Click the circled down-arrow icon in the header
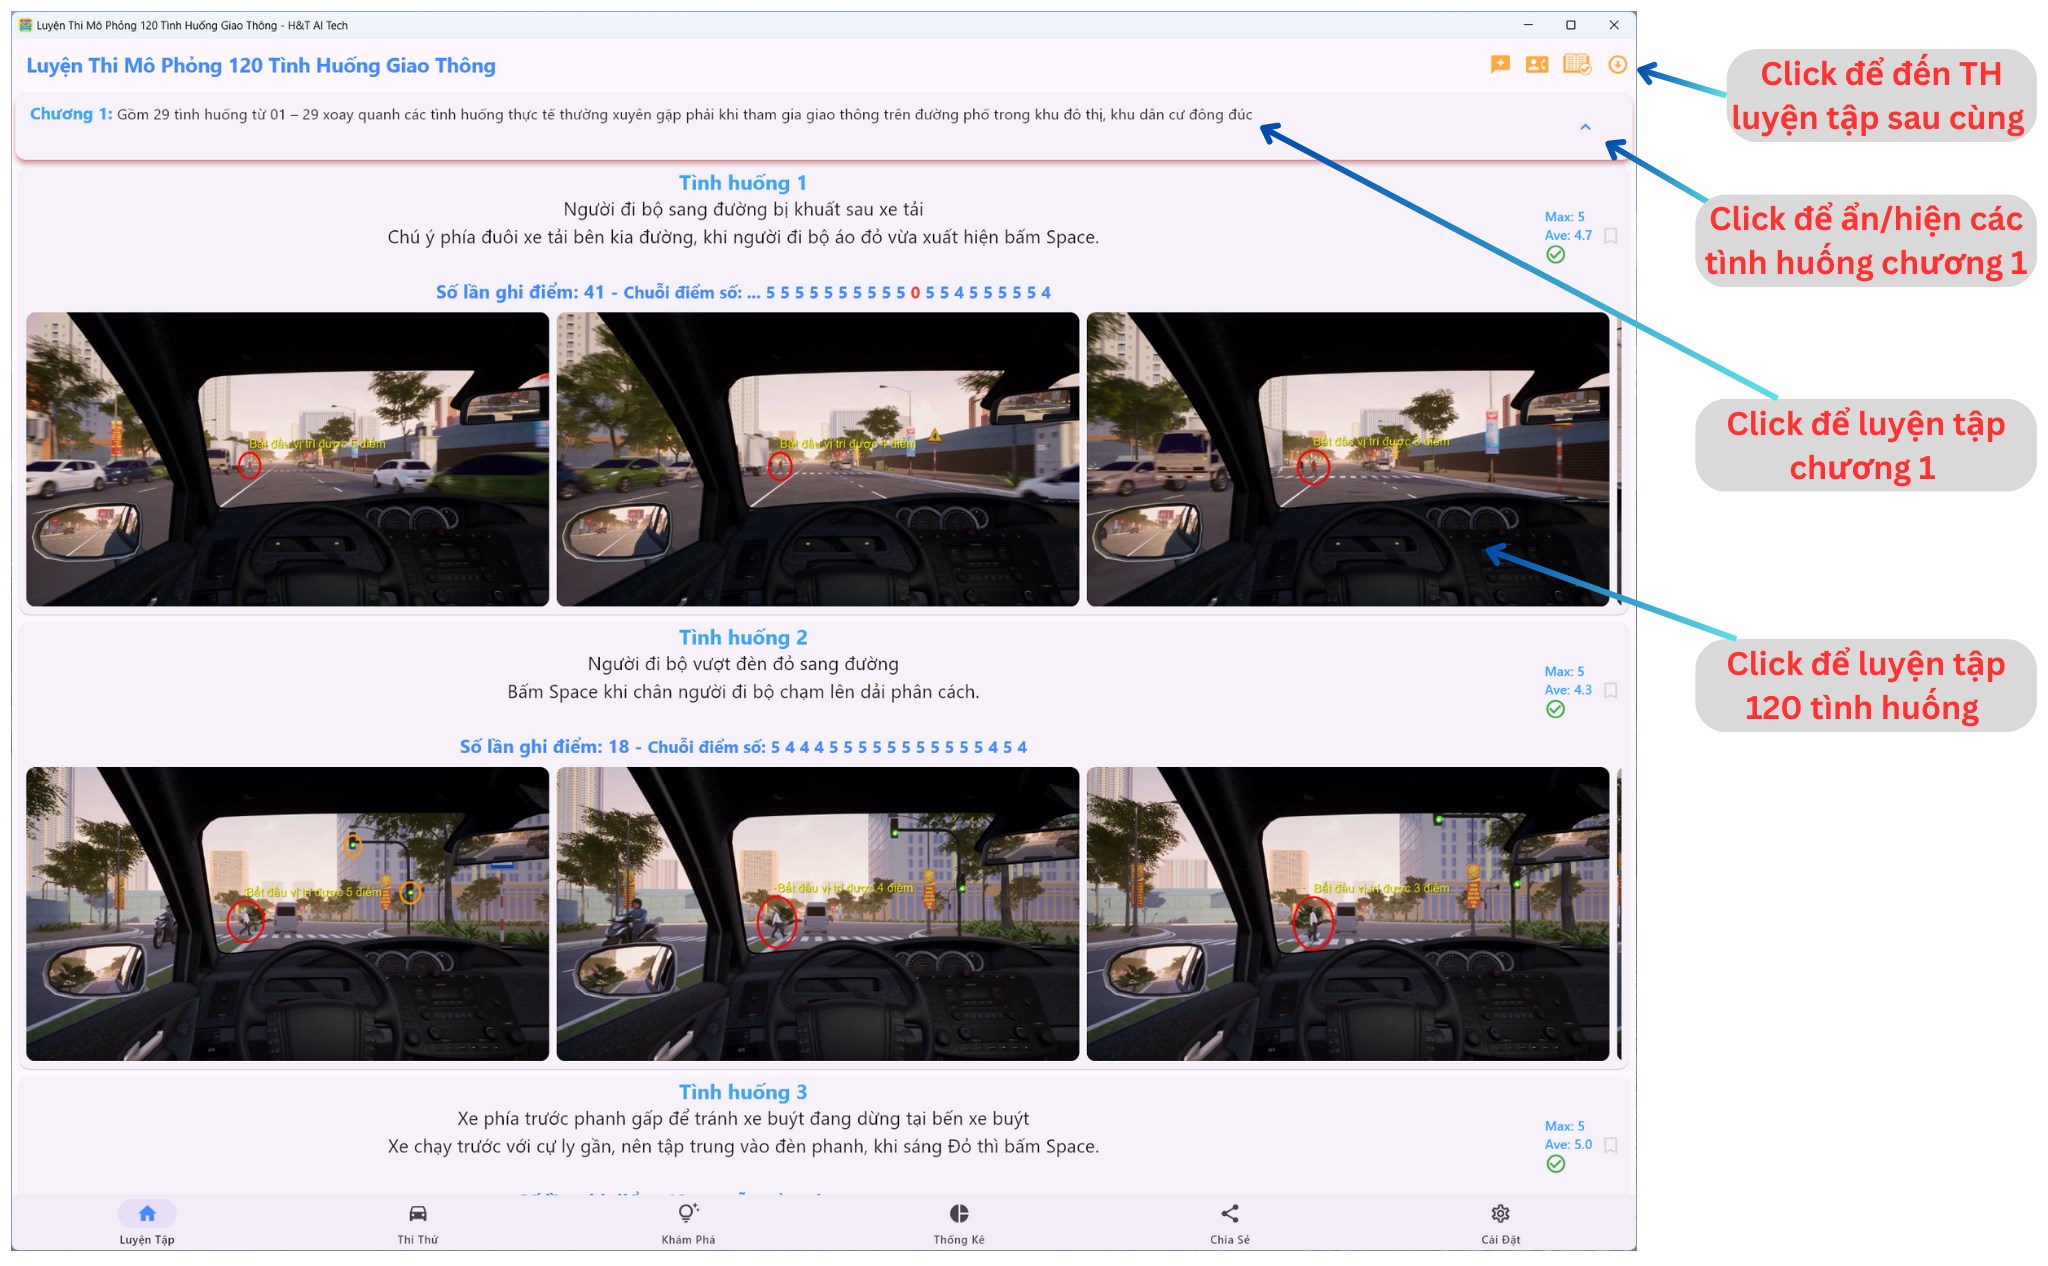Screen dimensions: 2048x1266 coord(1617,65)
